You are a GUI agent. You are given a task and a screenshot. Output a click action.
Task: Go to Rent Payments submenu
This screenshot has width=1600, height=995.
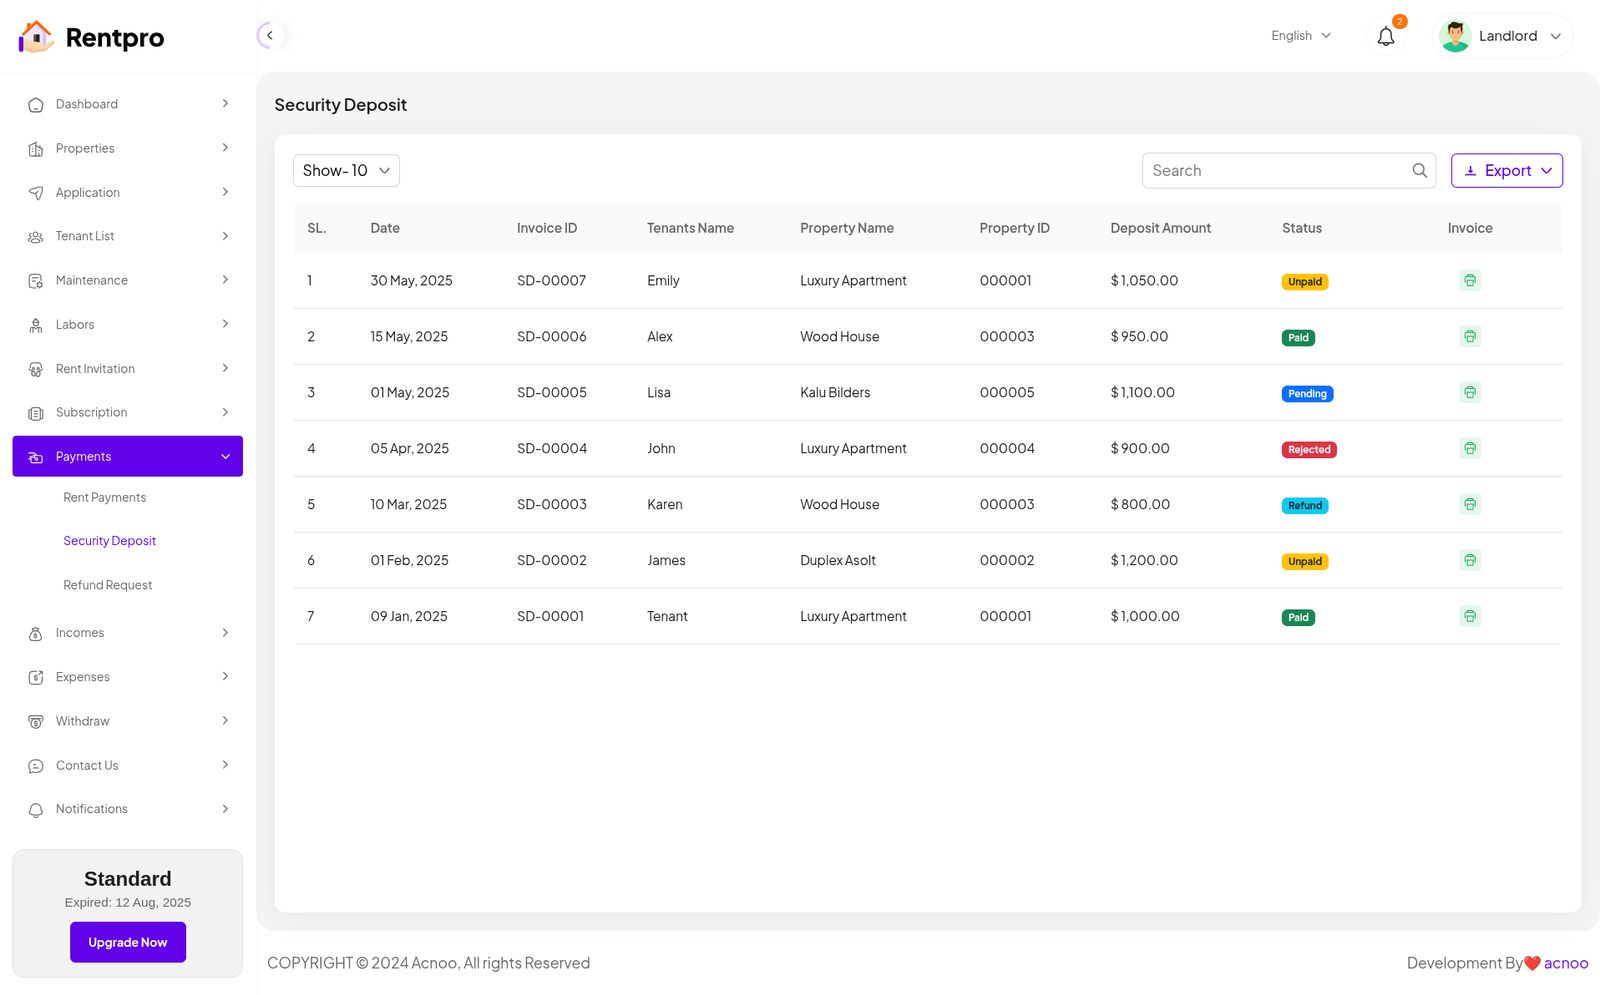coord(105,498)
